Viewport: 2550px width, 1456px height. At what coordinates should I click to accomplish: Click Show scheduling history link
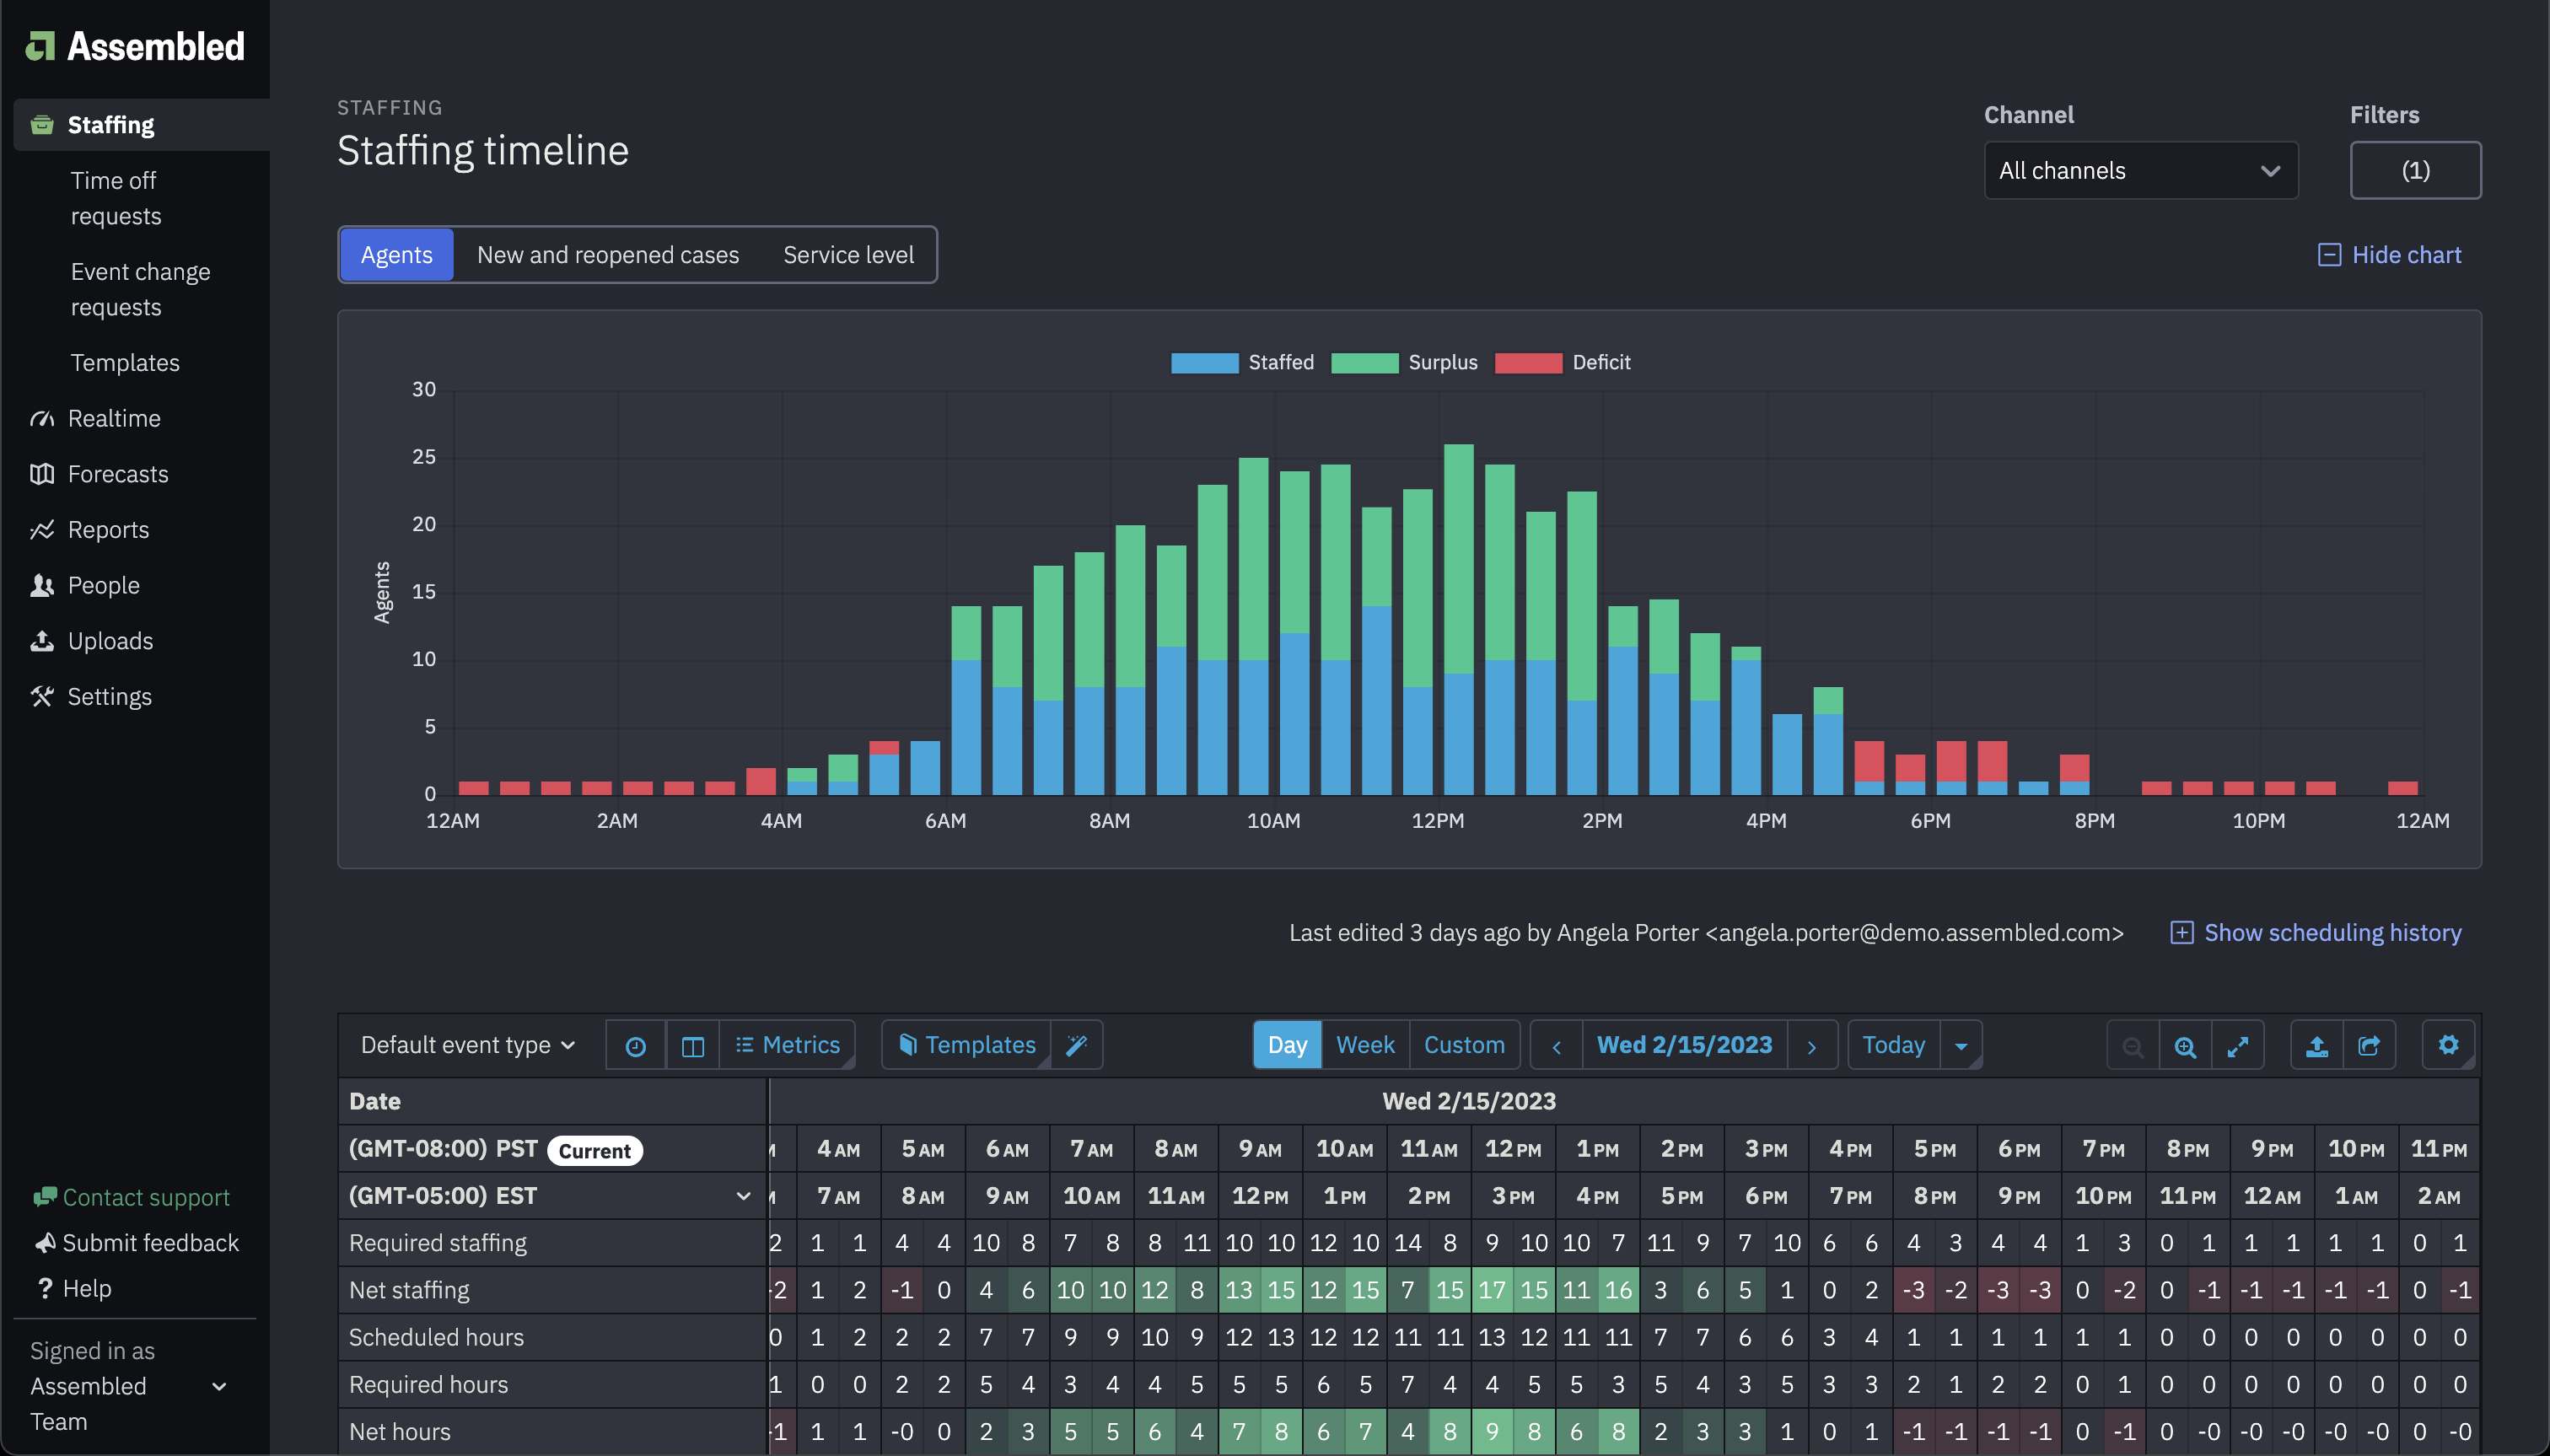pyautogui.click(x=2333, y=933)
